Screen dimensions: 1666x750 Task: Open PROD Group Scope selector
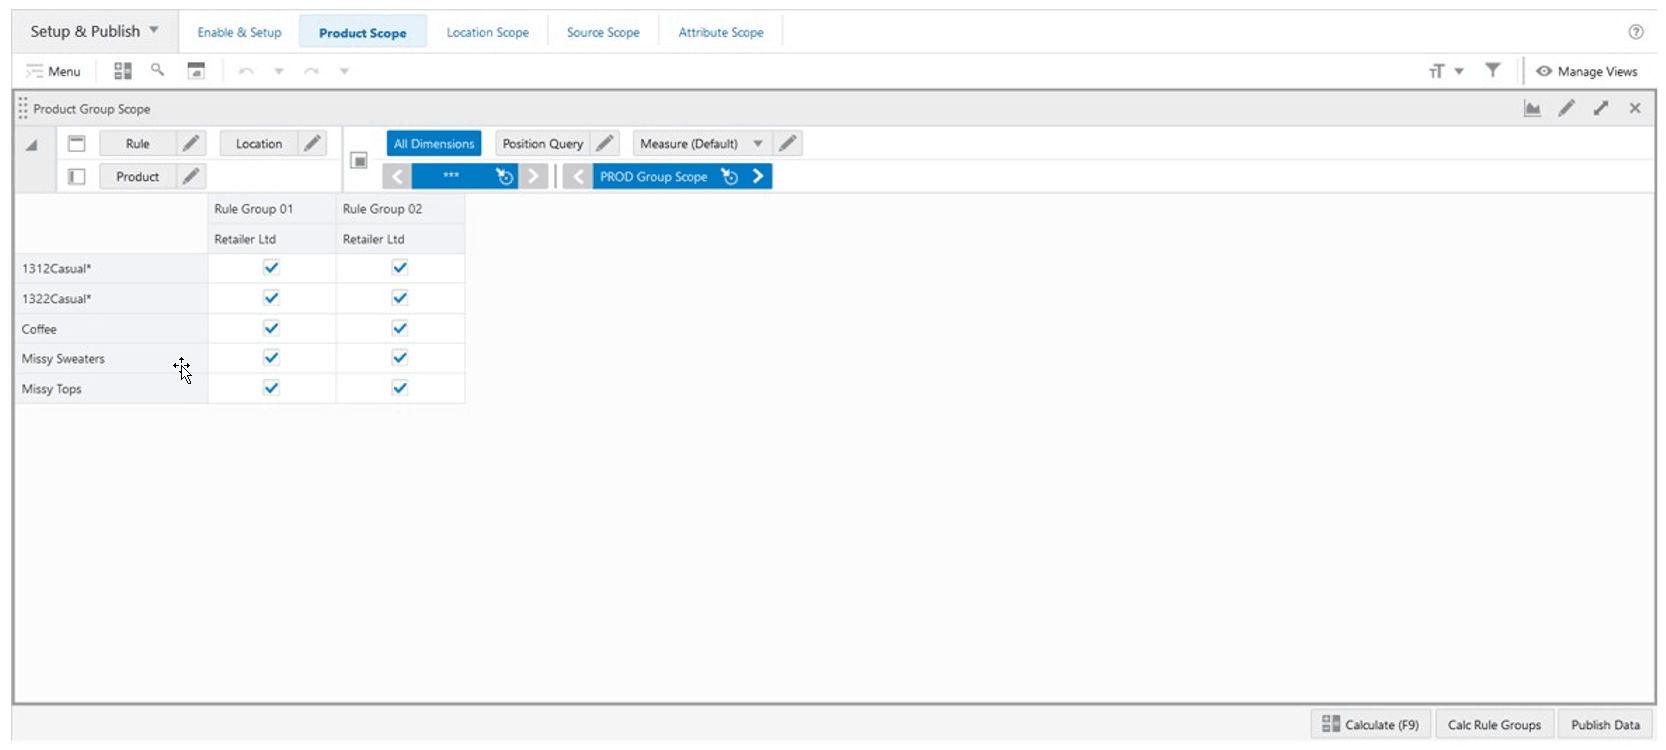[x=654, y=177]
